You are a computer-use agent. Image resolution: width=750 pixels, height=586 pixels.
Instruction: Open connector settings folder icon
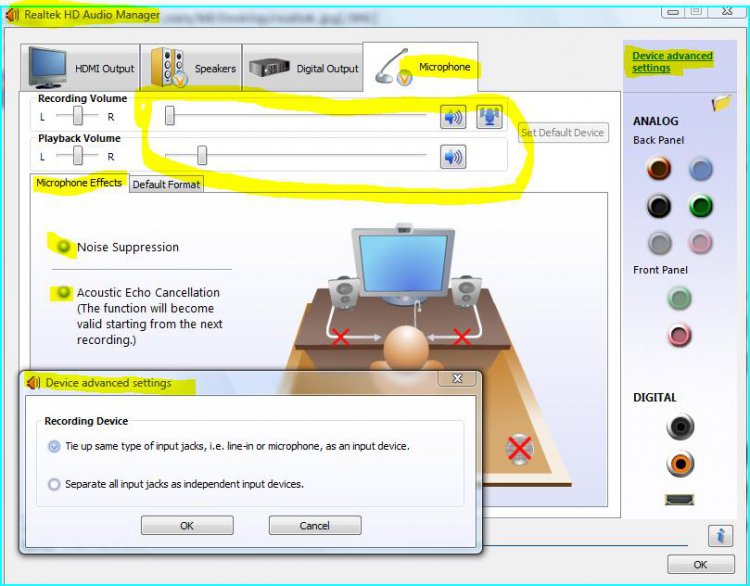[x=721, y=102]
